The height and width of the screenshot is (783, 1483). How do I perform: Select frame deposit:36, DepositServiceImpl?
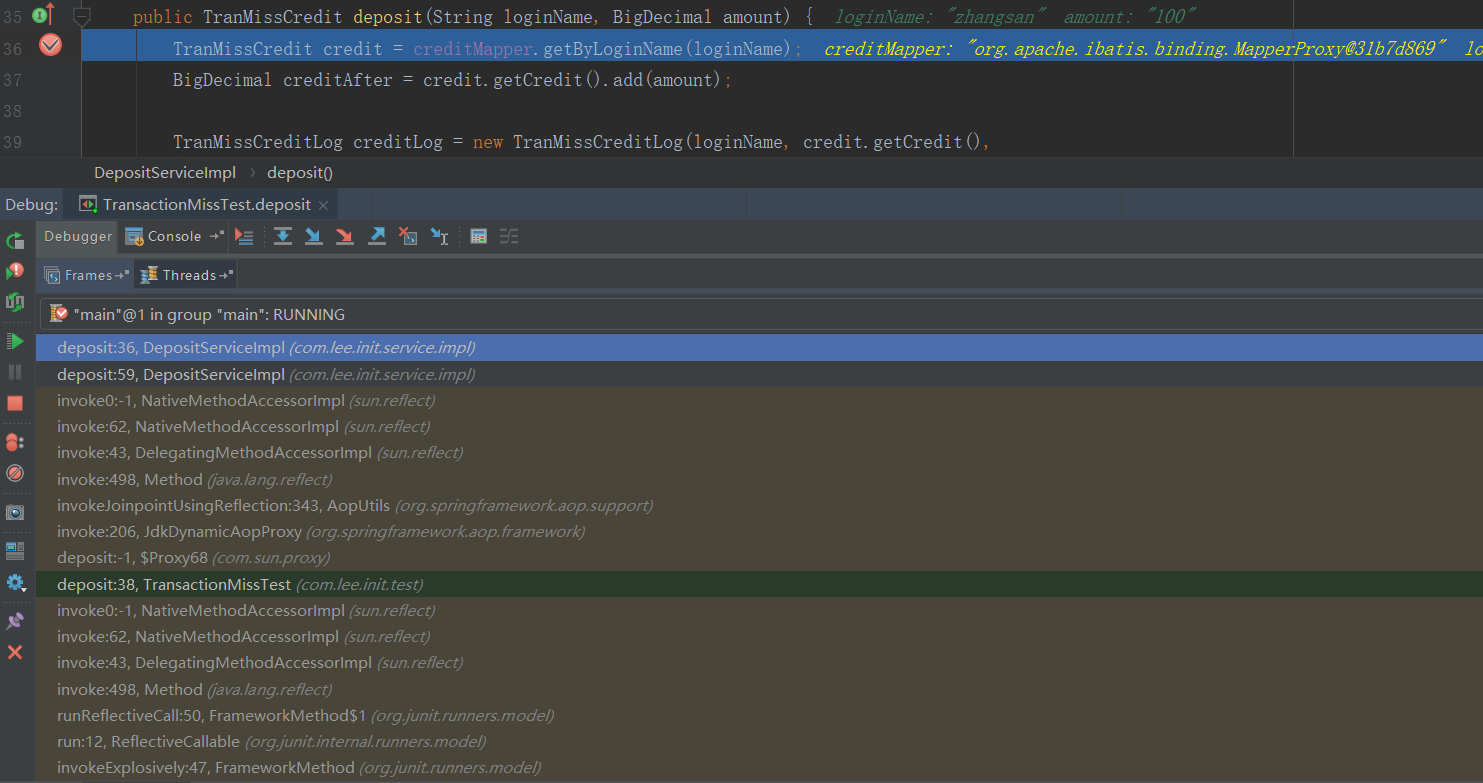[759, 348]
